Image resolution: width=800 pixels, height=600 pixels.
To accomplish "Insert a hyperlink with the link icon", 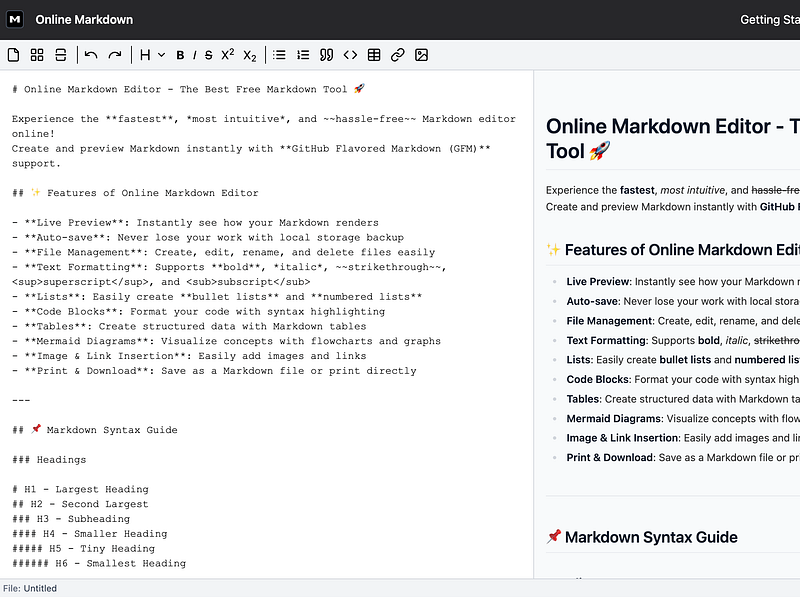I will click(397, 55).
